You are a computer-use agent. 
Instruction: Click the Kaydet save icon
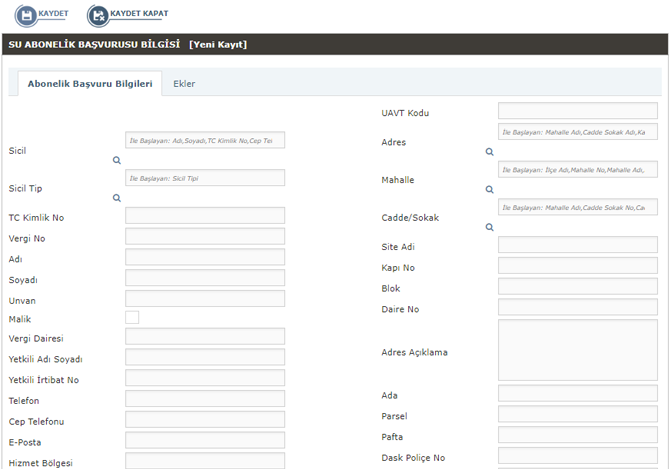[x=24, y=15]
